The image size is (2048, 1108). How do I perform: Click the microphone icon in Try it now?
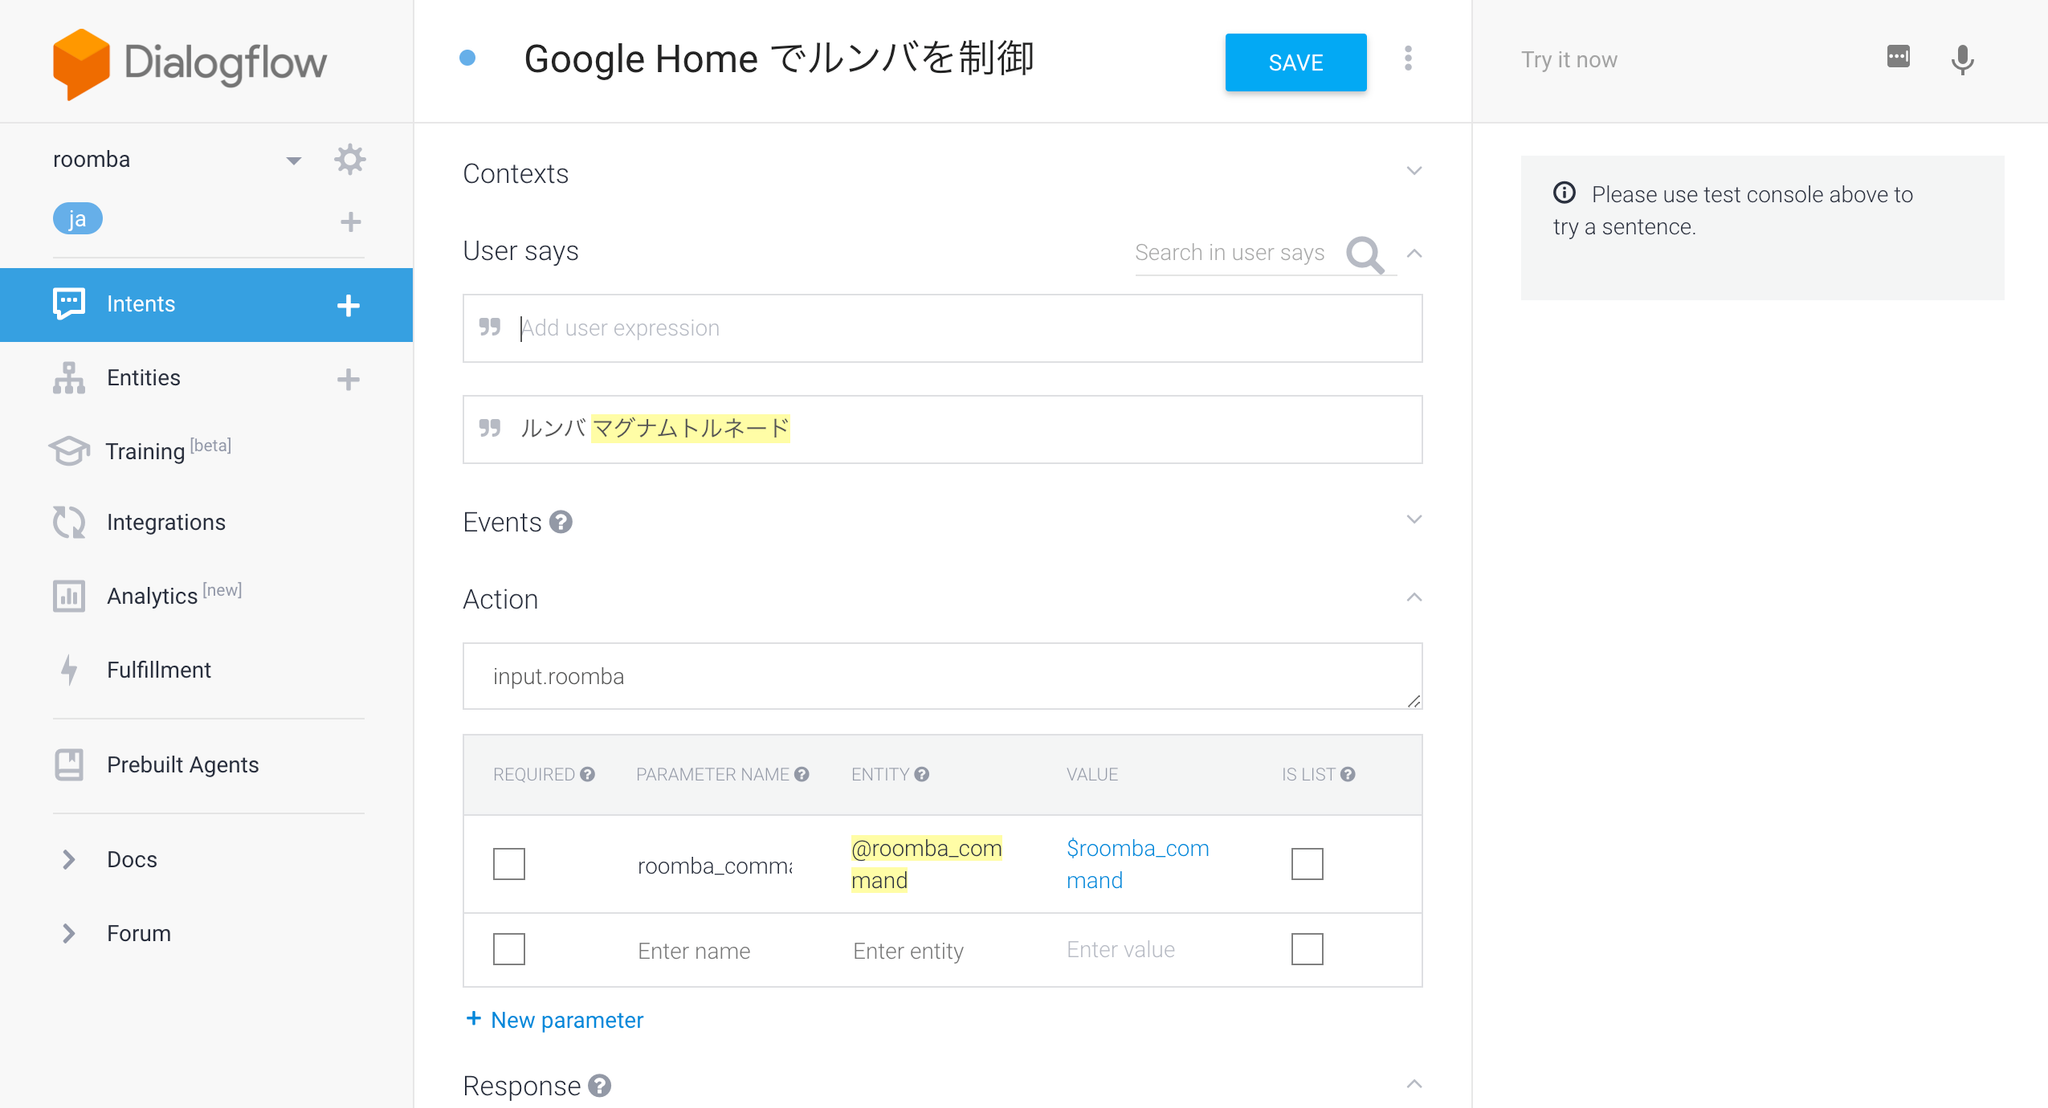1962,60
